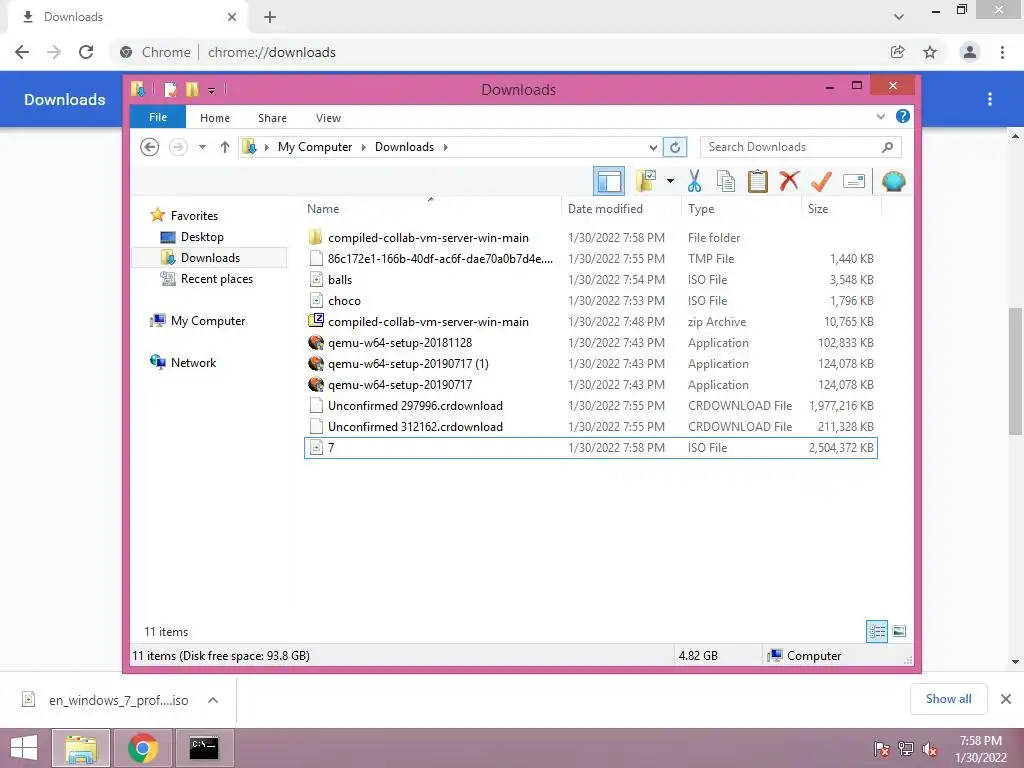Open Chrome profile avatar icon
The image size is (1024, 768).
[x=970, y=52]
